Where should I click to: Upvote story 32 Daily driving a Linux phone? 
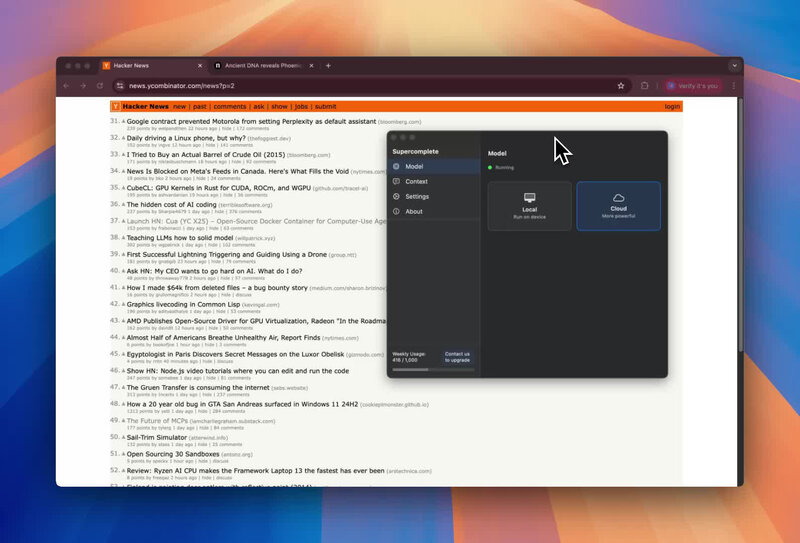point(123,138)
